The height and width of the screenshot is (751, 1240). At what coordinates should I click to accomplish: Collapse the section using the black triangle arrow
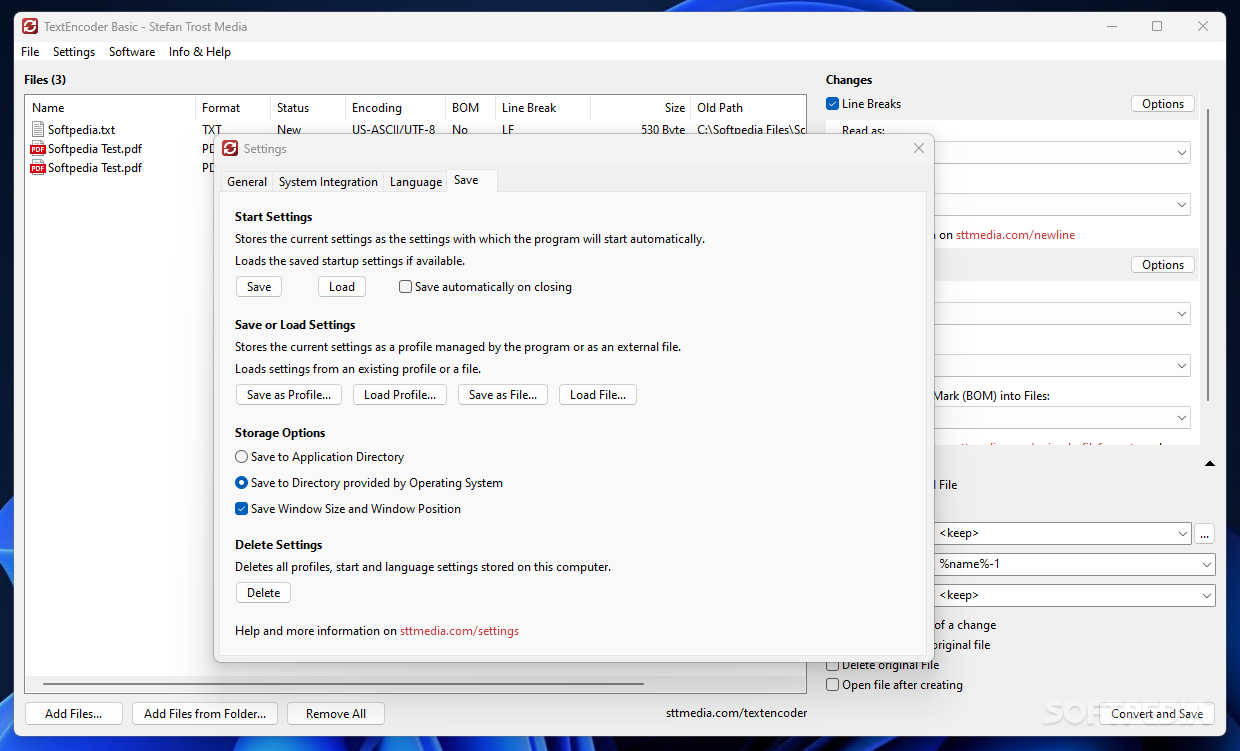(1210, 464)
